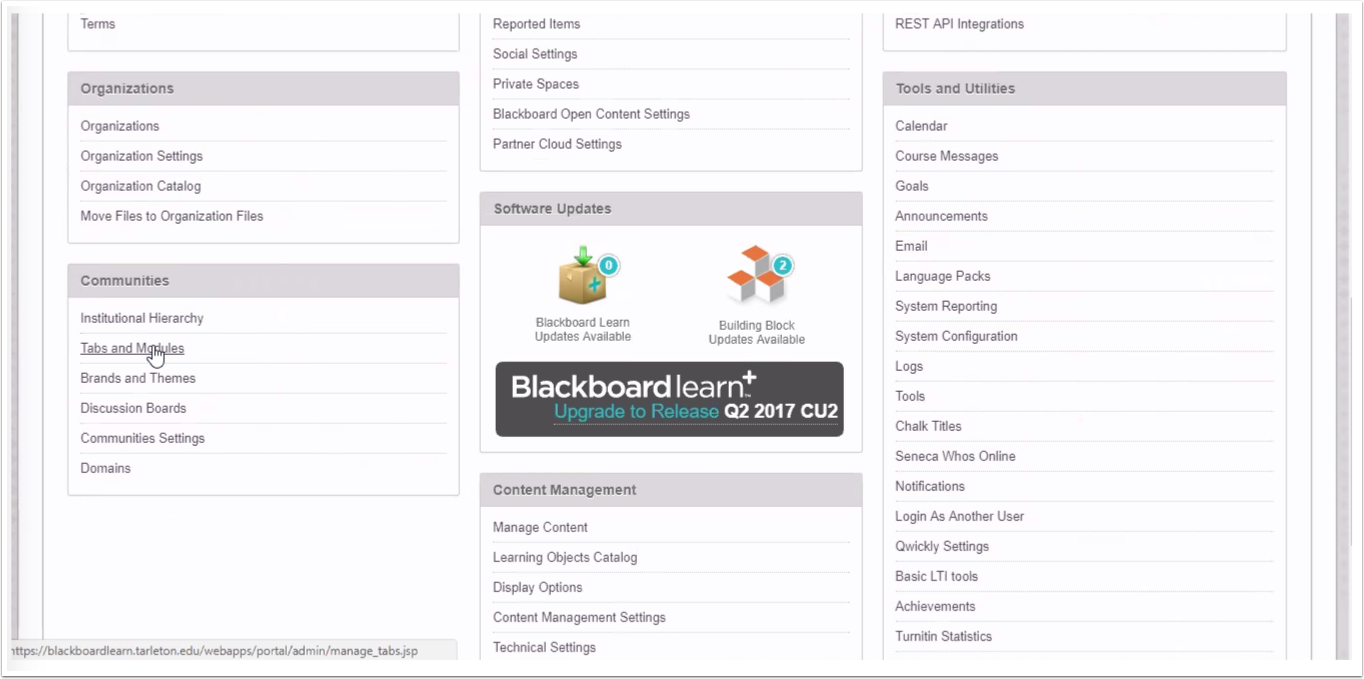This screenshot has height=679, width=1364.
Task: Open Turnitin Statistics link
Action: pos(943,636)
